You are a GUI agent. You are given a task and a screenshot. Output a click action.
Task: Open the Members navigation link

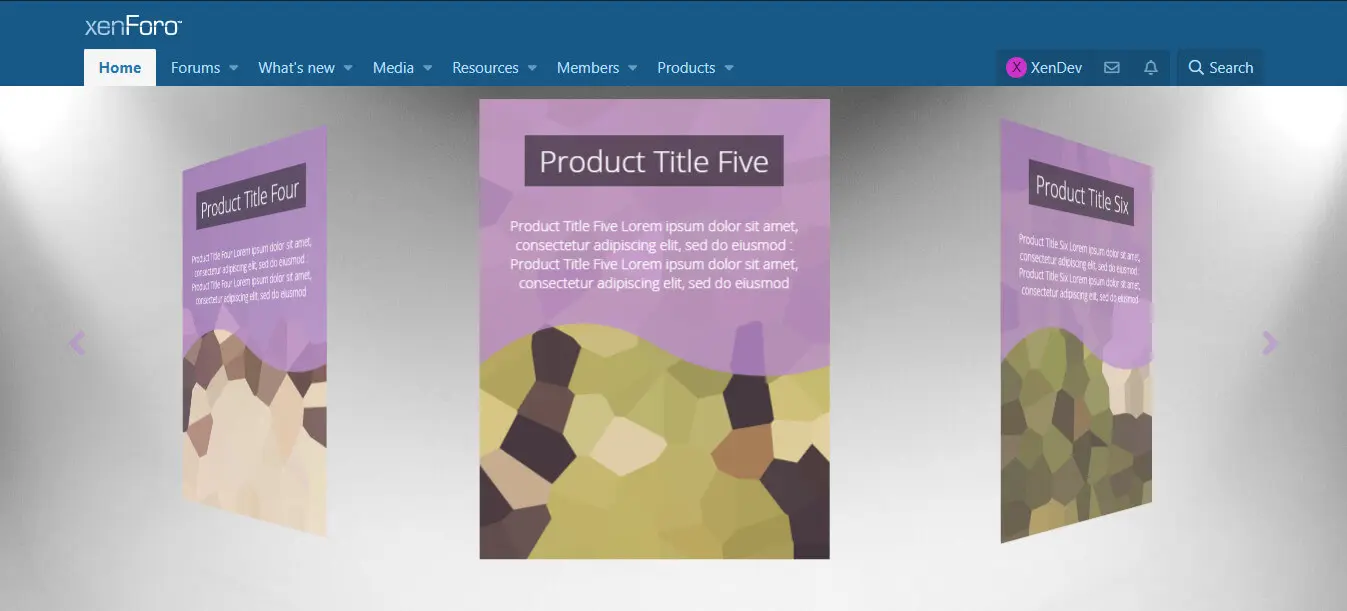[588, 68]
